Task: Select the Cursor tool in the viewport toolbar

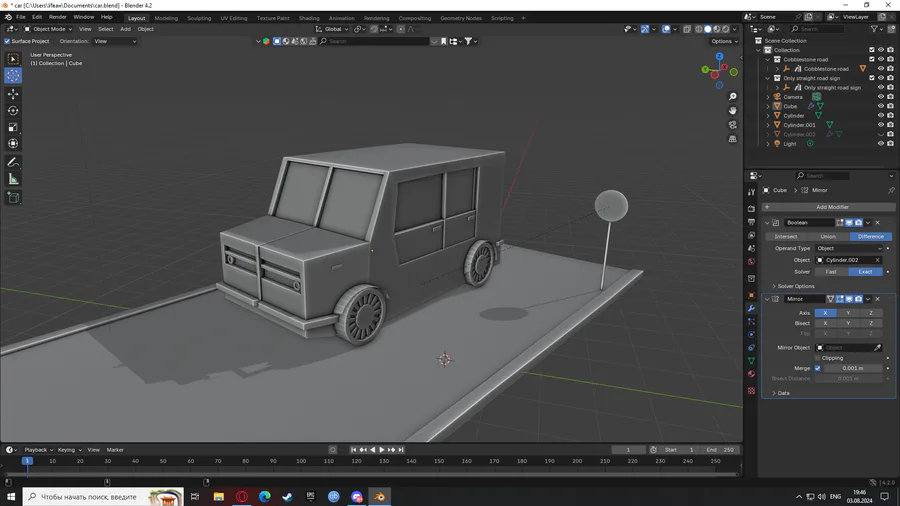Action: pyautogui.click(x=13, y=75)
